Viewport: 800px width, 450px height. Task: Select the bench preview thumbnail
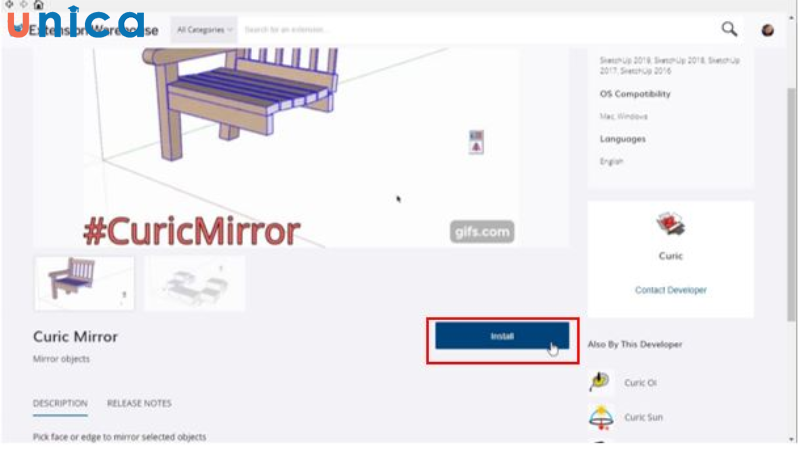coord(84,283)
